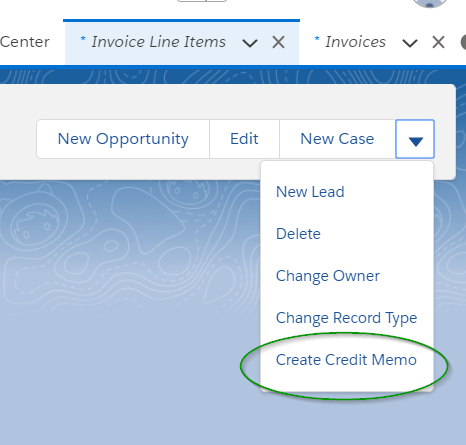
Task: Click the New Case button
Action: (x=337, y=139)
